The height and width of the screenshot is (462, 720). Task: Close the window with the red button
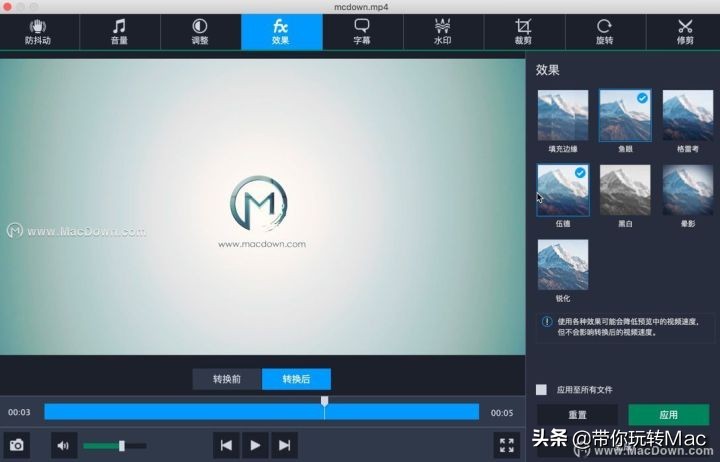point(7,6)
